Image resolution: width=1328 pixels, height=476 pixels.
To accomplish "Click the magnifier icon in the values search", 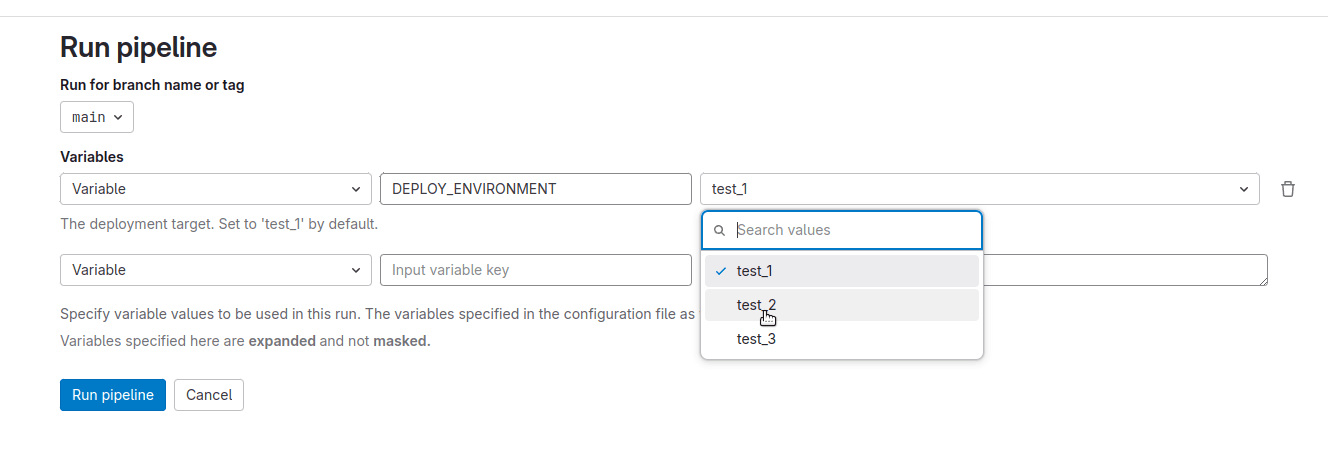I will click(x=719, y=230).
